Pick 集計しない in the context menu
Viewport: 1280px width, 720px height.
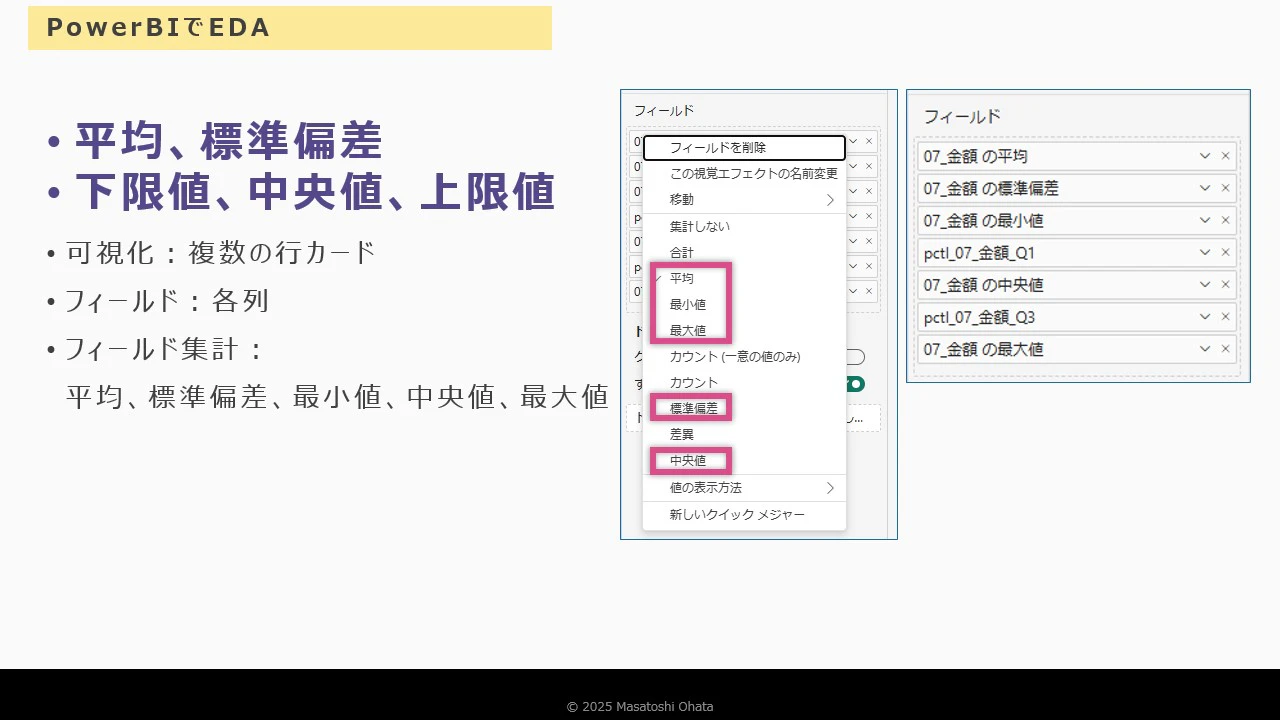(x=744, y=227)
